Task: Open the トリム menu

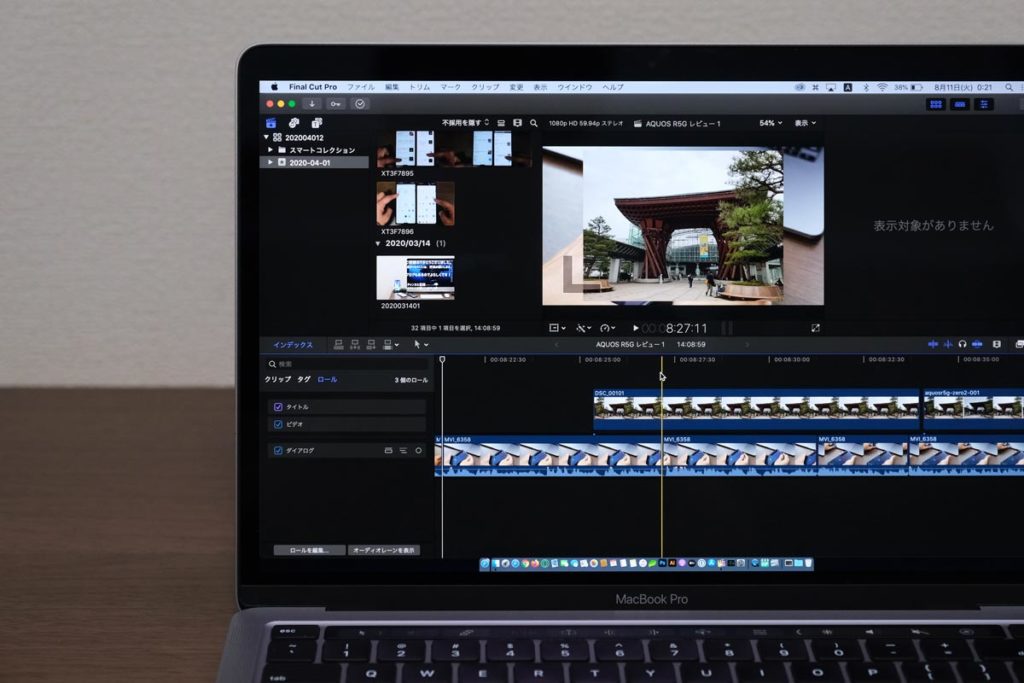Action: click(x=419, y=87)
